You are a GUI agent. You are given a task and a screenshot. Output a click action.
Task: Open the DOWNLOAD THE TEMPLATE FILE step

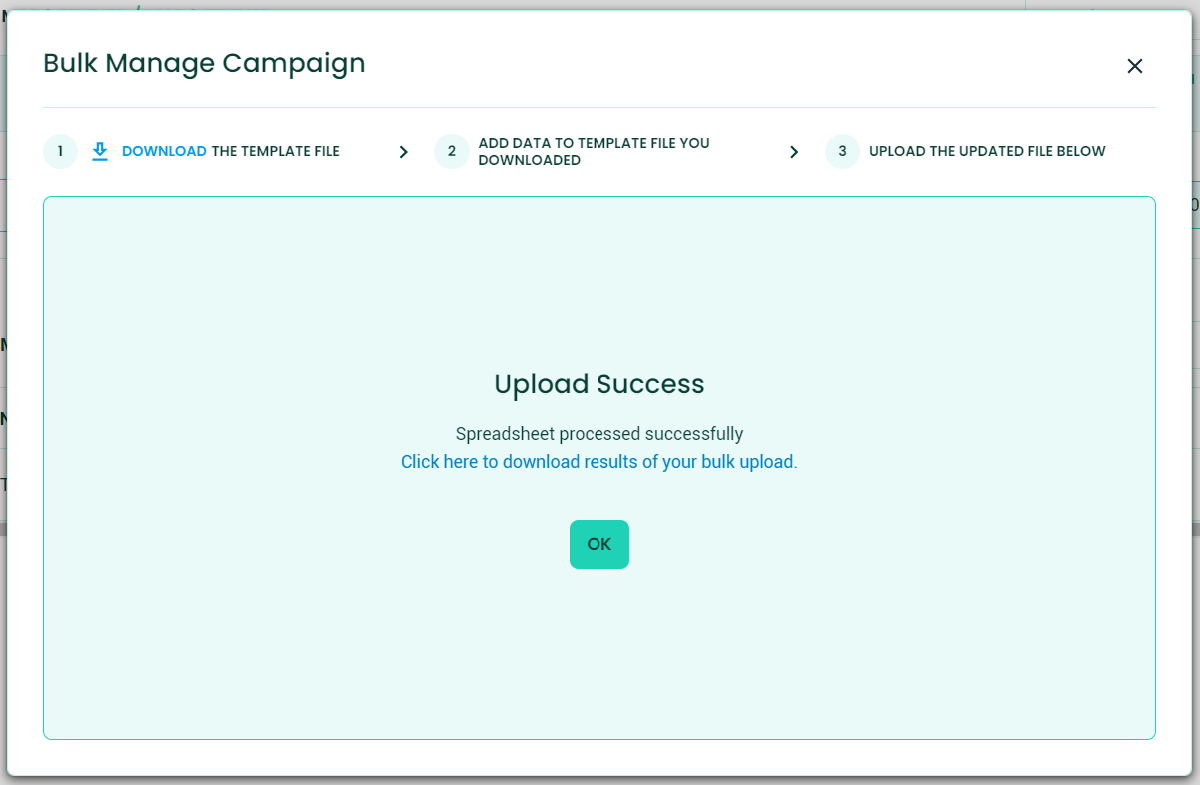click(x=230, y=151)
